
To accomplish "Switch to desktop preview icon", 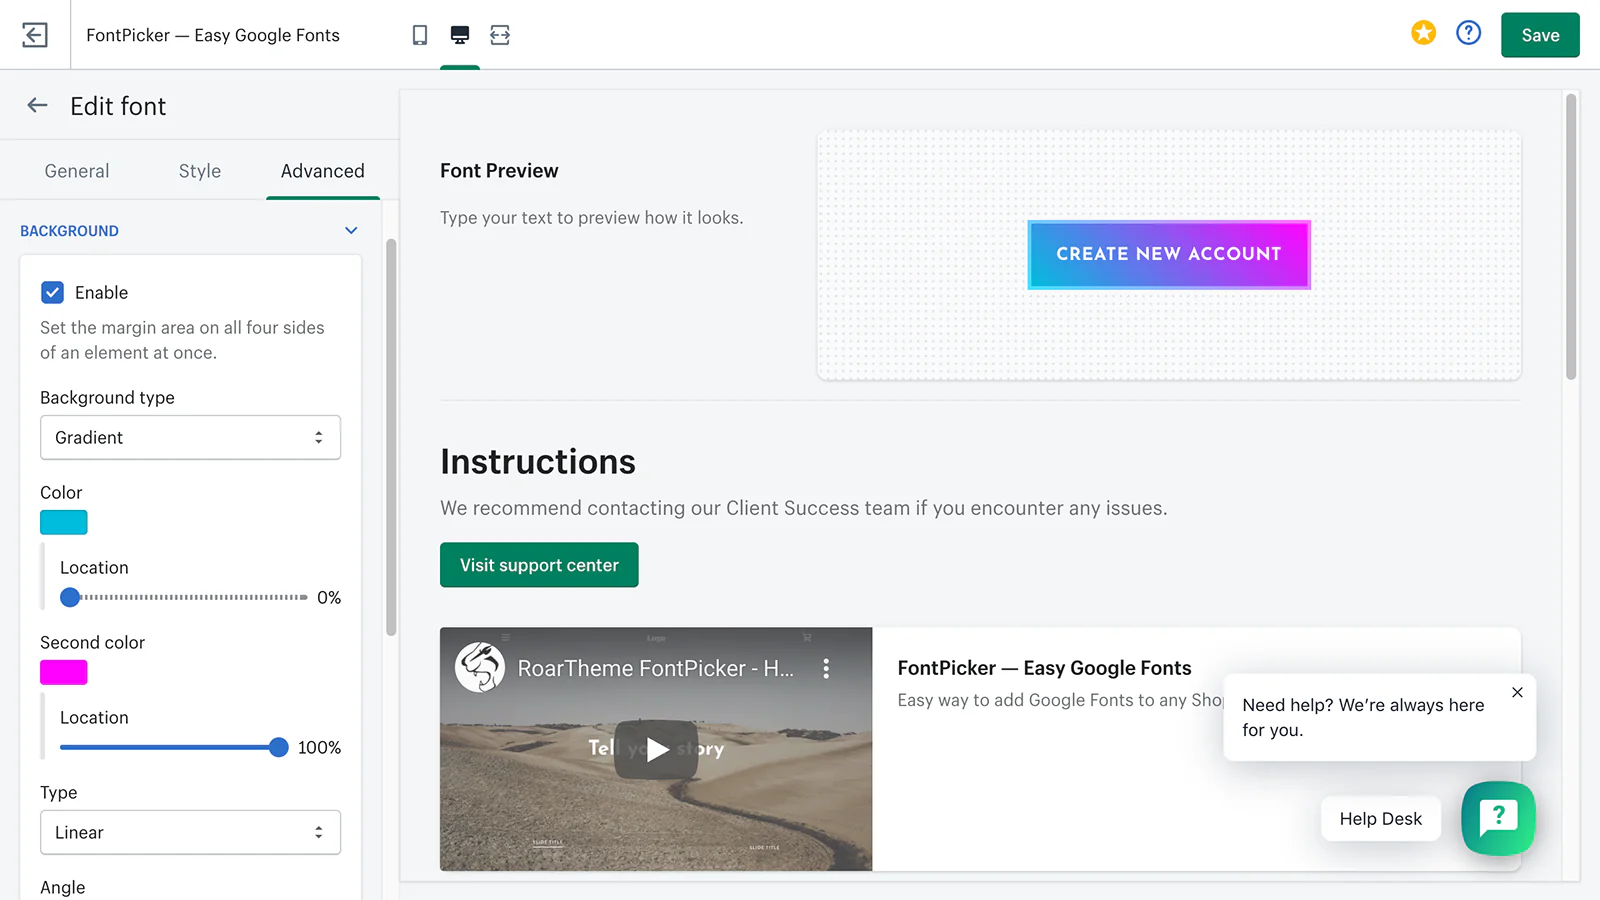I will (460, 35).
